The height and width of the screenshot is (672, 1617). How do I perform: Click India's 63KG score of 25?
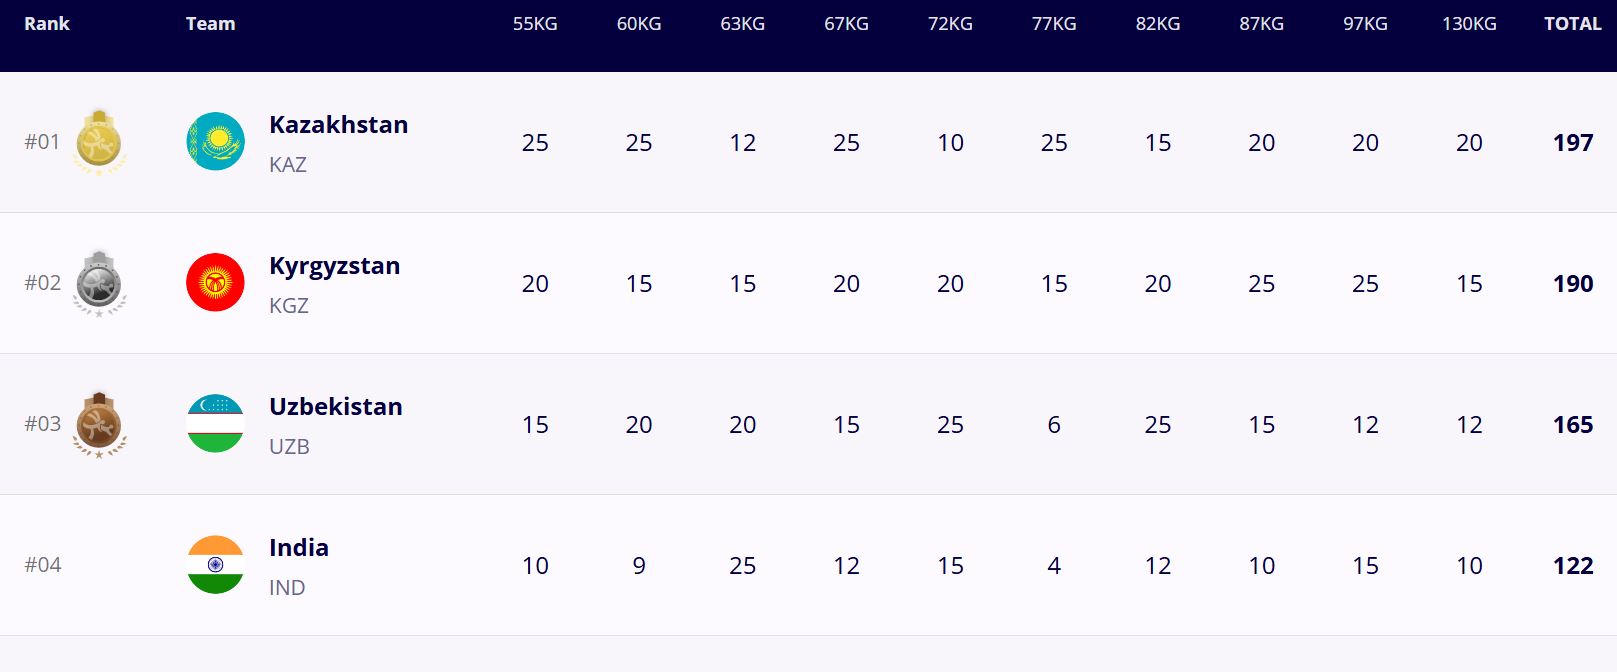(x=742, y=566)
